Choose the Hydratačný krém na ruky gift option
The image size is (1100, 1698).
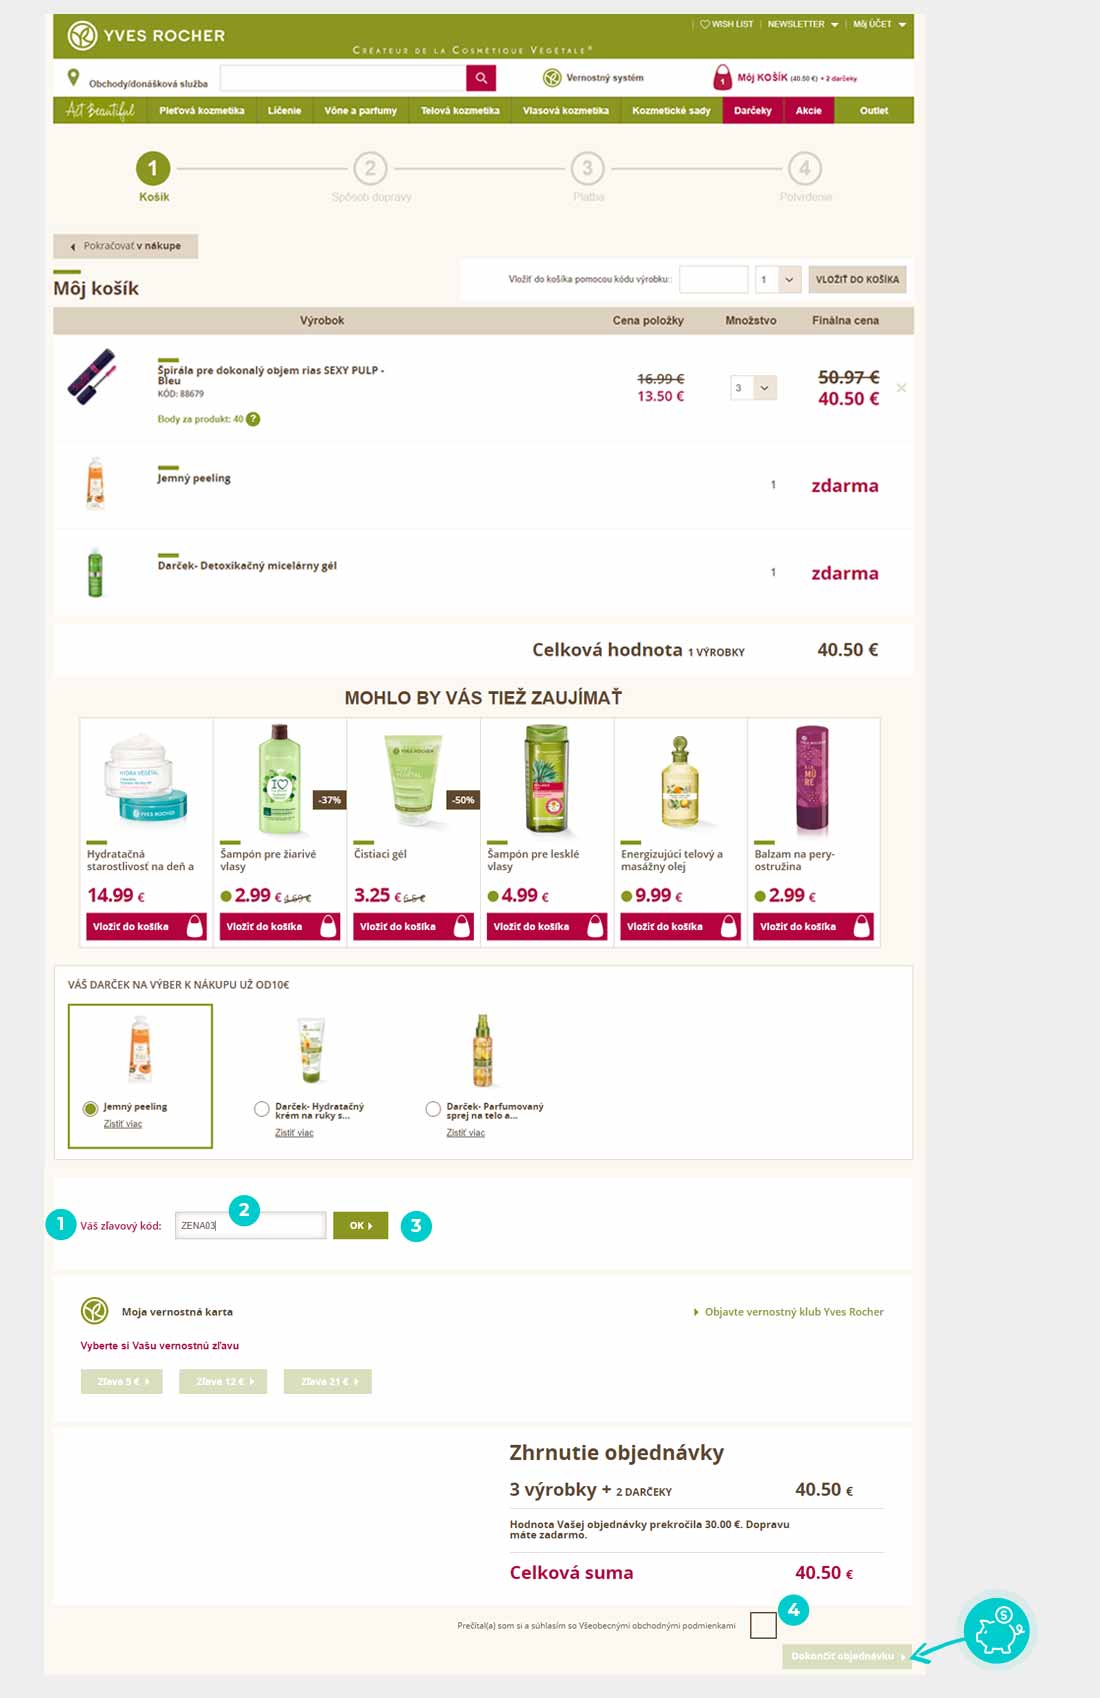click(x=262, y=1108)
